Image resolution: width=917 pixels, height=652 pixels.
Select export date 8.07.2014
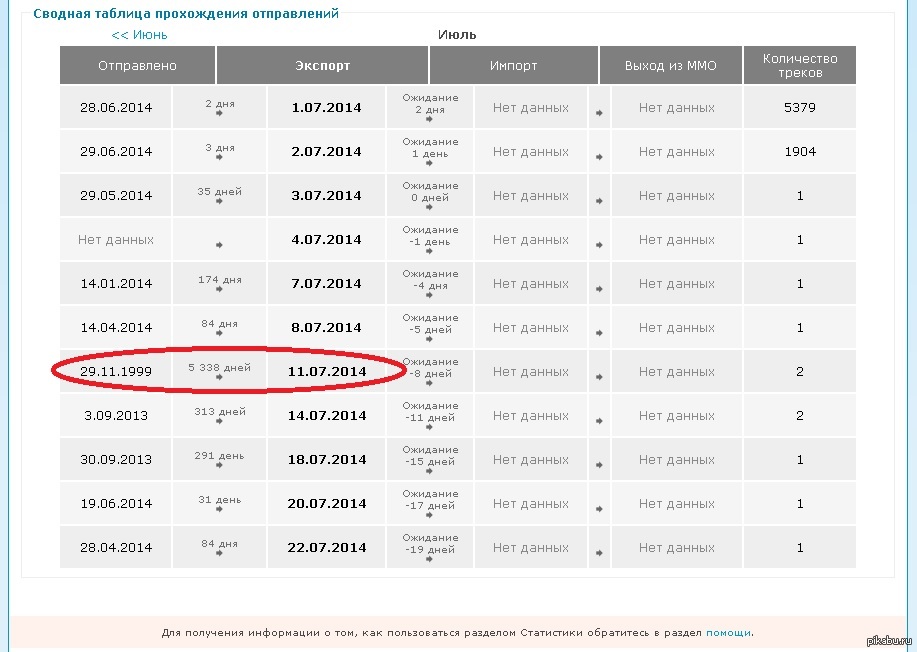[326, 327]
